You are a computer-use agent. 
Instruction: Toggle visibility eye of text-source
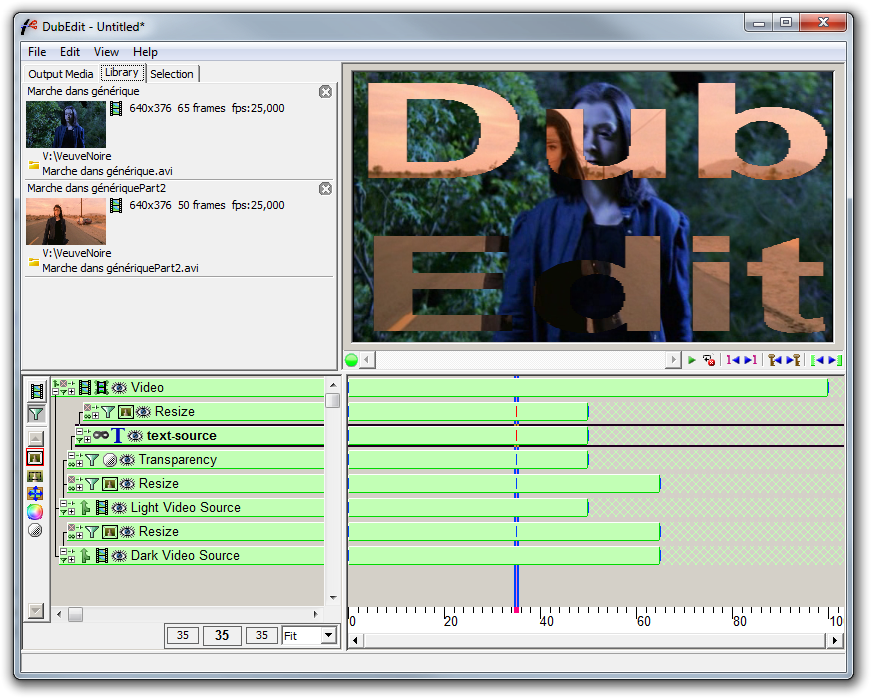click(x=136, y=436)
